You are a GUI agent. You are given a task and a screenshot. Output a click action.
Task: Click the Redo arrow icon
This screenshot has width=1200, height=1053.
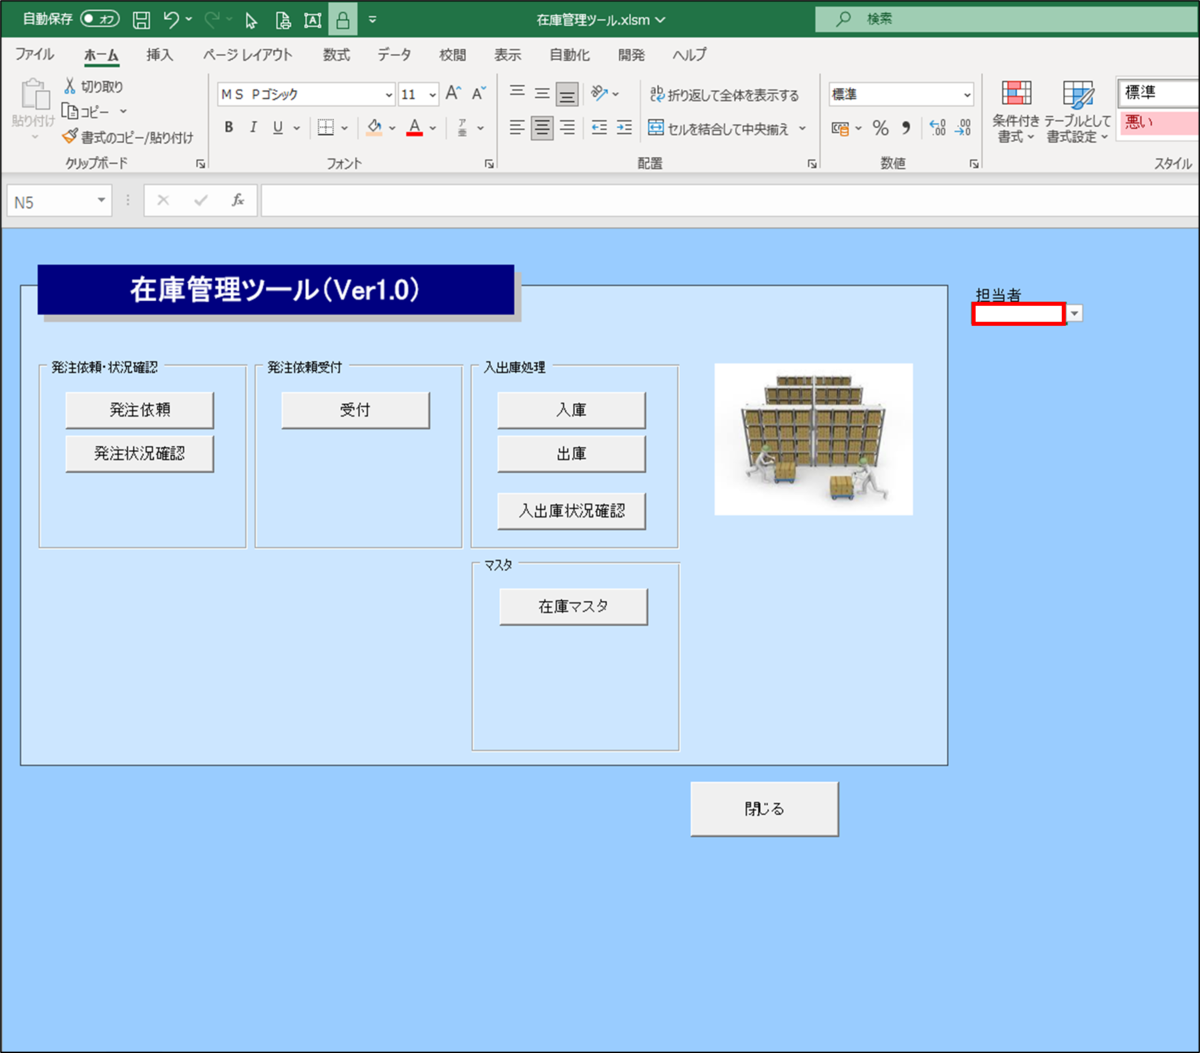[210, 19]
